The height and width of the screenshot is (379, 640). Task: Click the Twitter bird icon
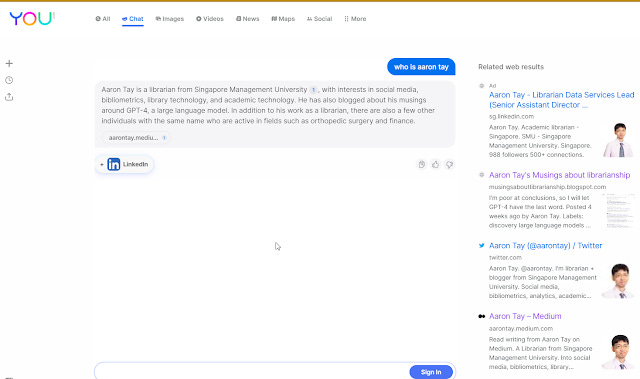[x=482, y=246]
